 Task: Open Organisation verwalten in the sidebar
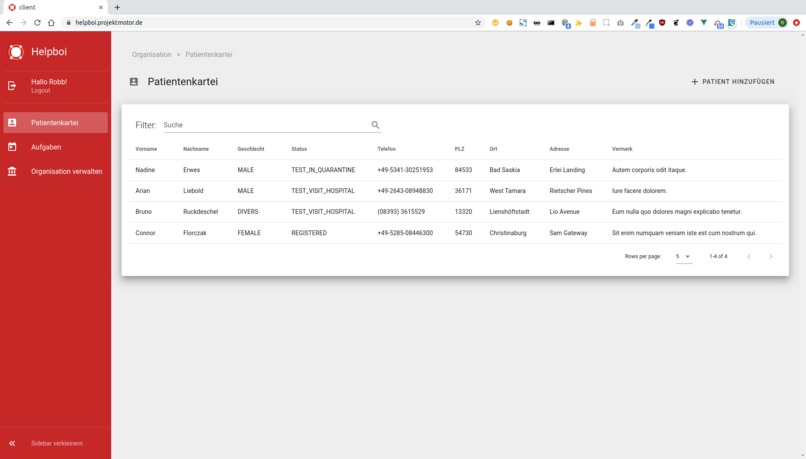pos(56,172)
